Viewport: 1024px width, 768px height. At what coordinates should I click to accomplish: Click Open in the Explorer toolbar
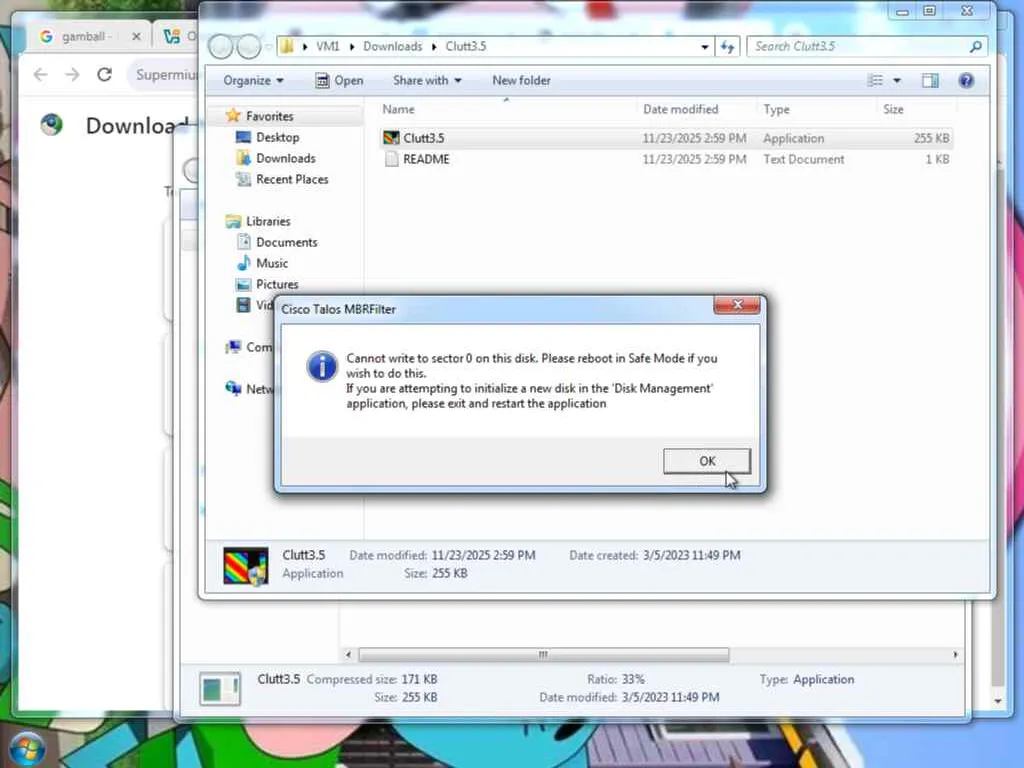(x=340, y=80)
